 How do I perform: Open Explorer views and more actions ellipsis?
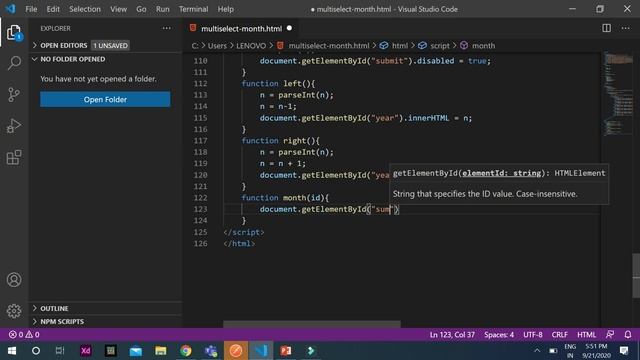(x=167, y=28)
